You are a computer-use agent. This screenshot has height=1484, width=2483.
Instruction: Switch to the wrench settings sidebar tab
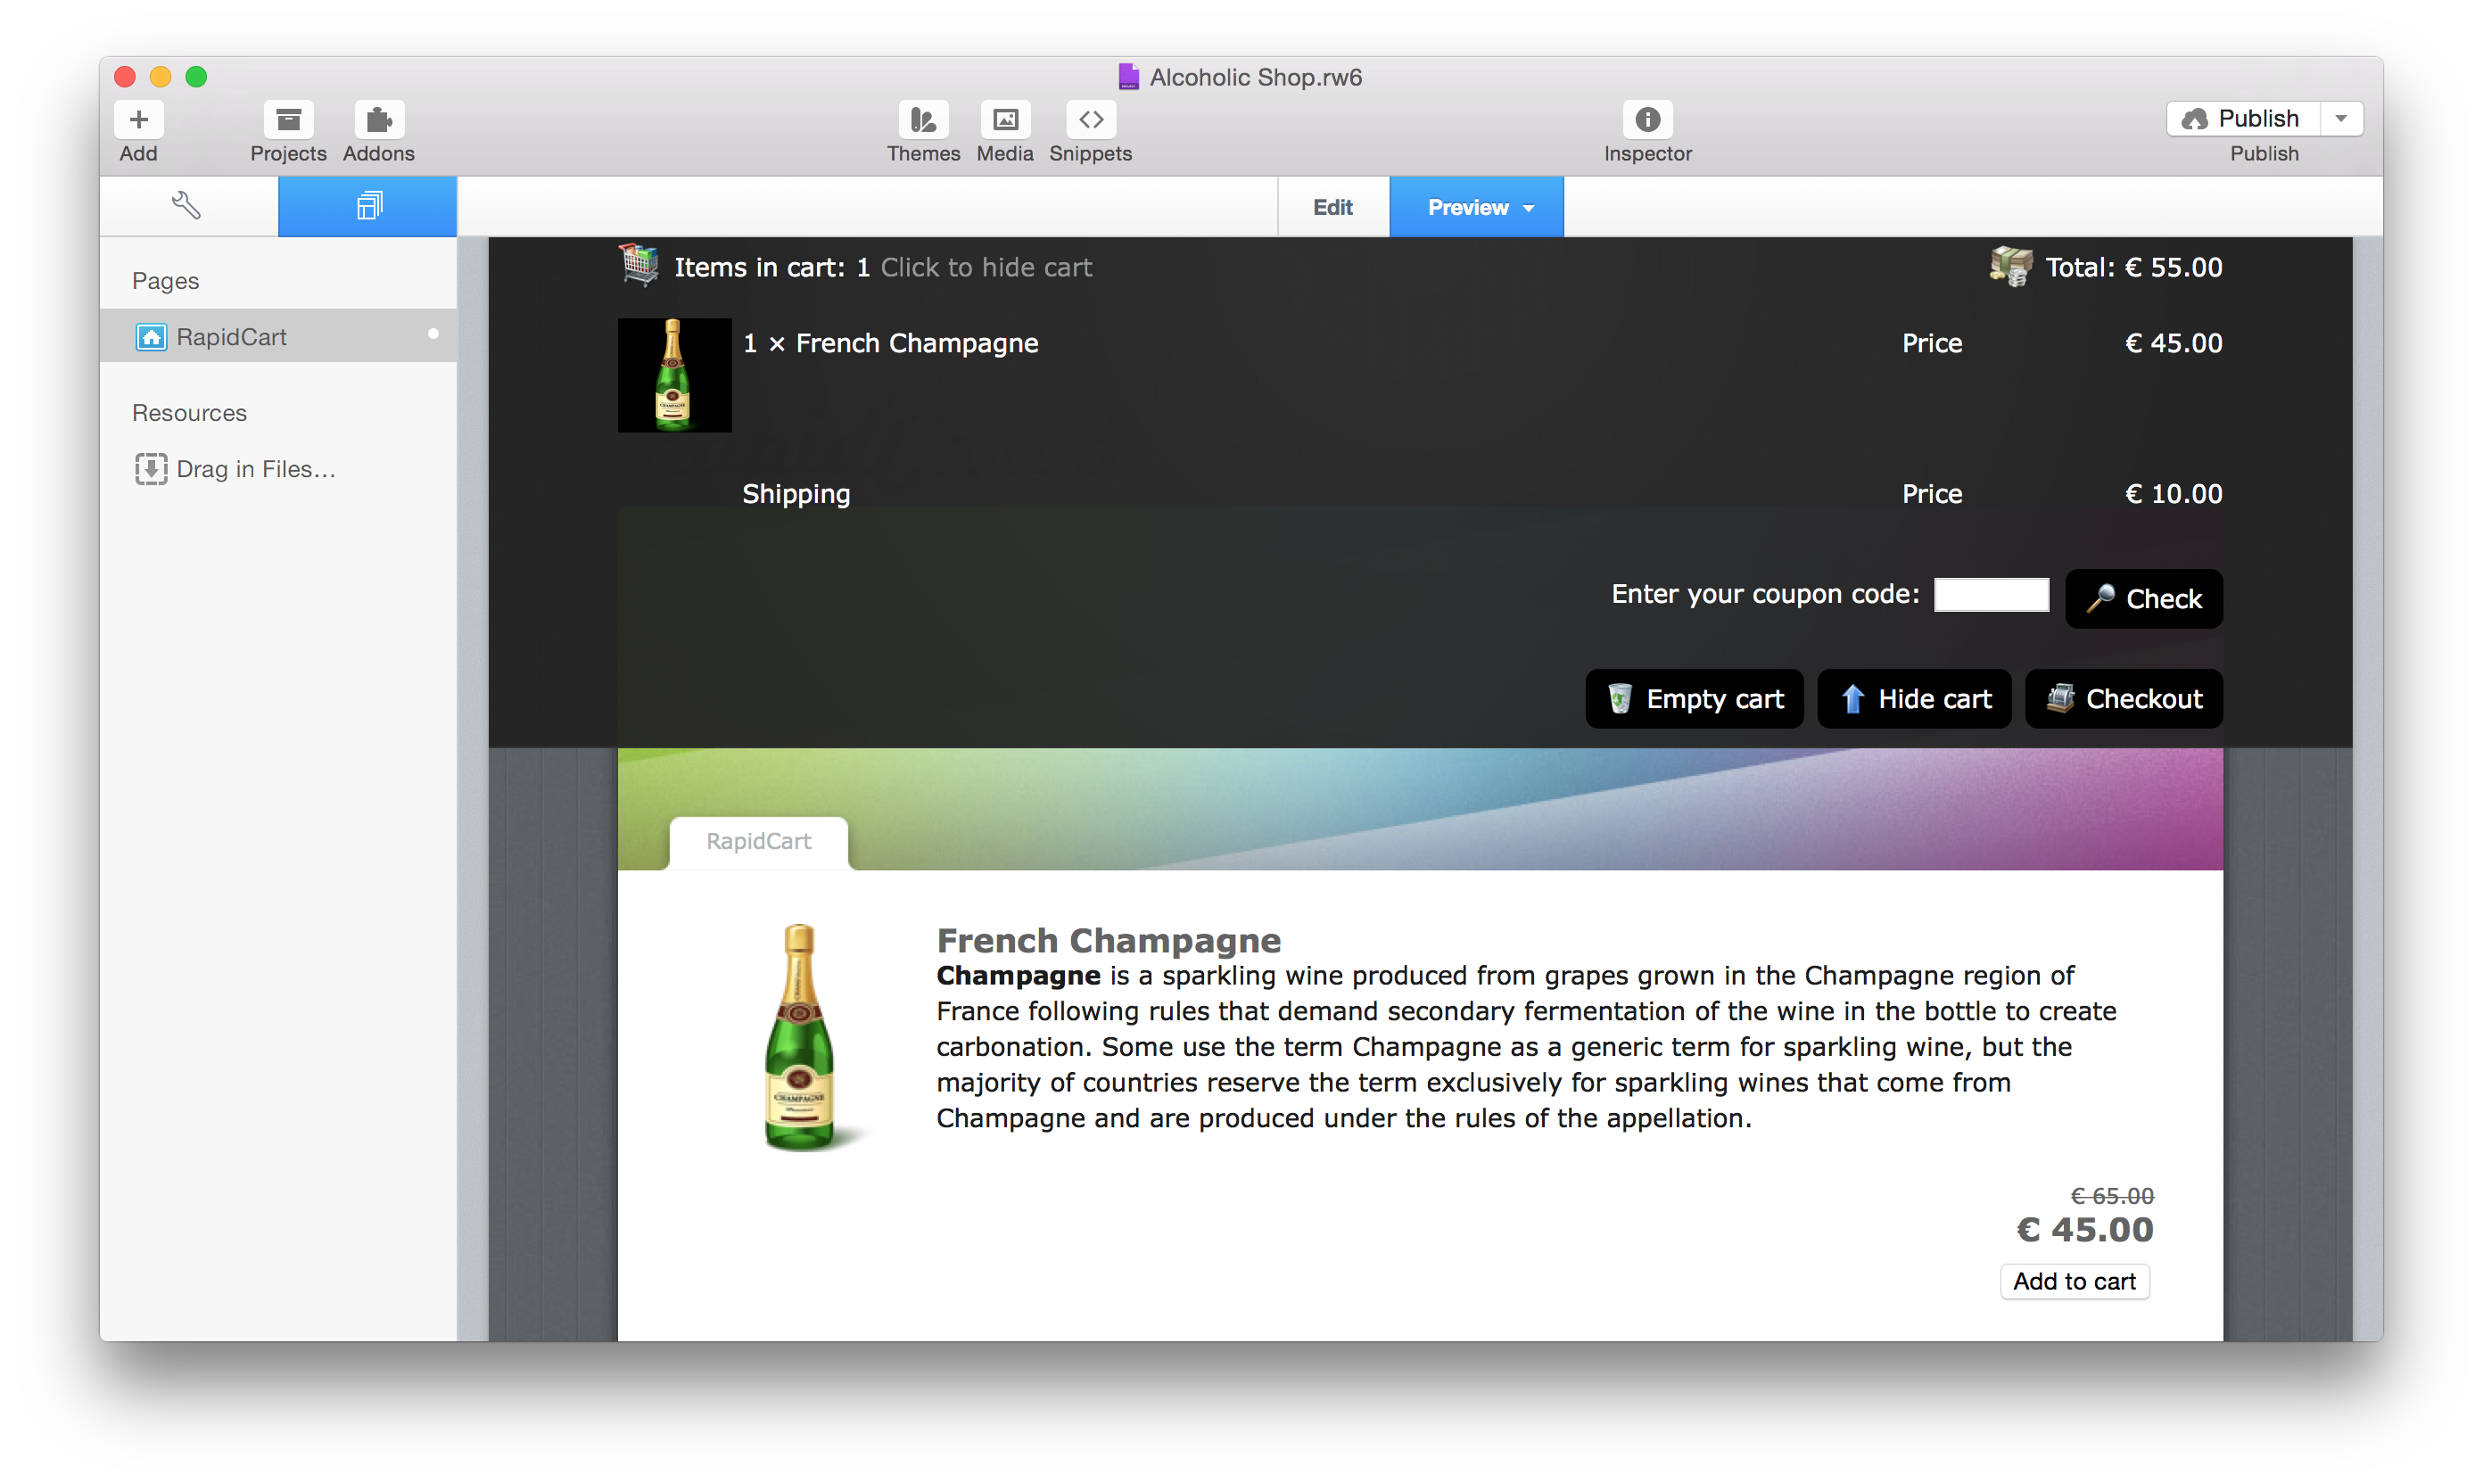tap(188, 206)
